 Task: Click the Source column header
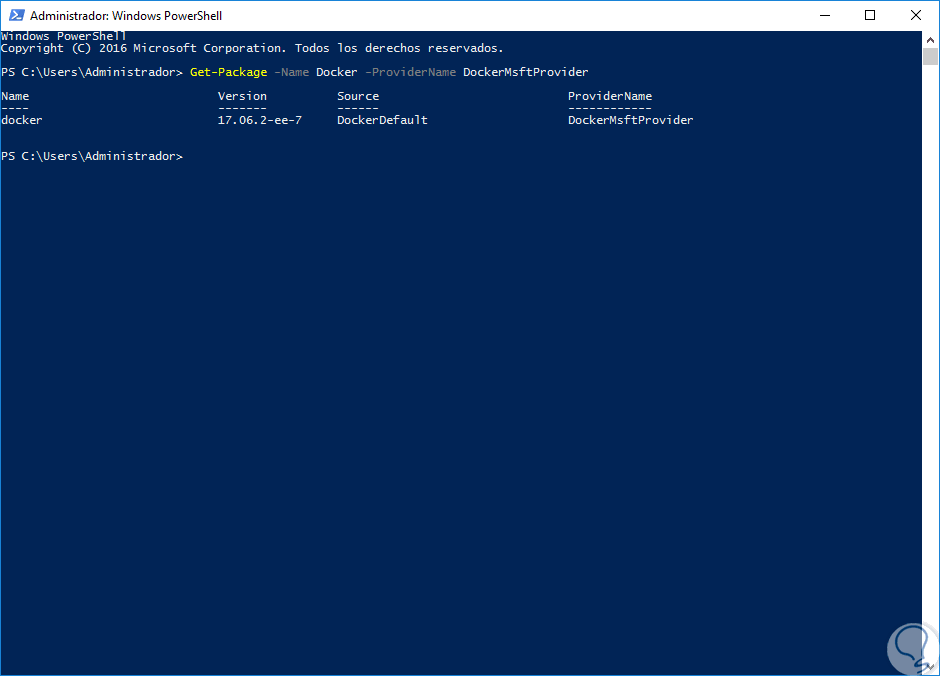[358, 96]
